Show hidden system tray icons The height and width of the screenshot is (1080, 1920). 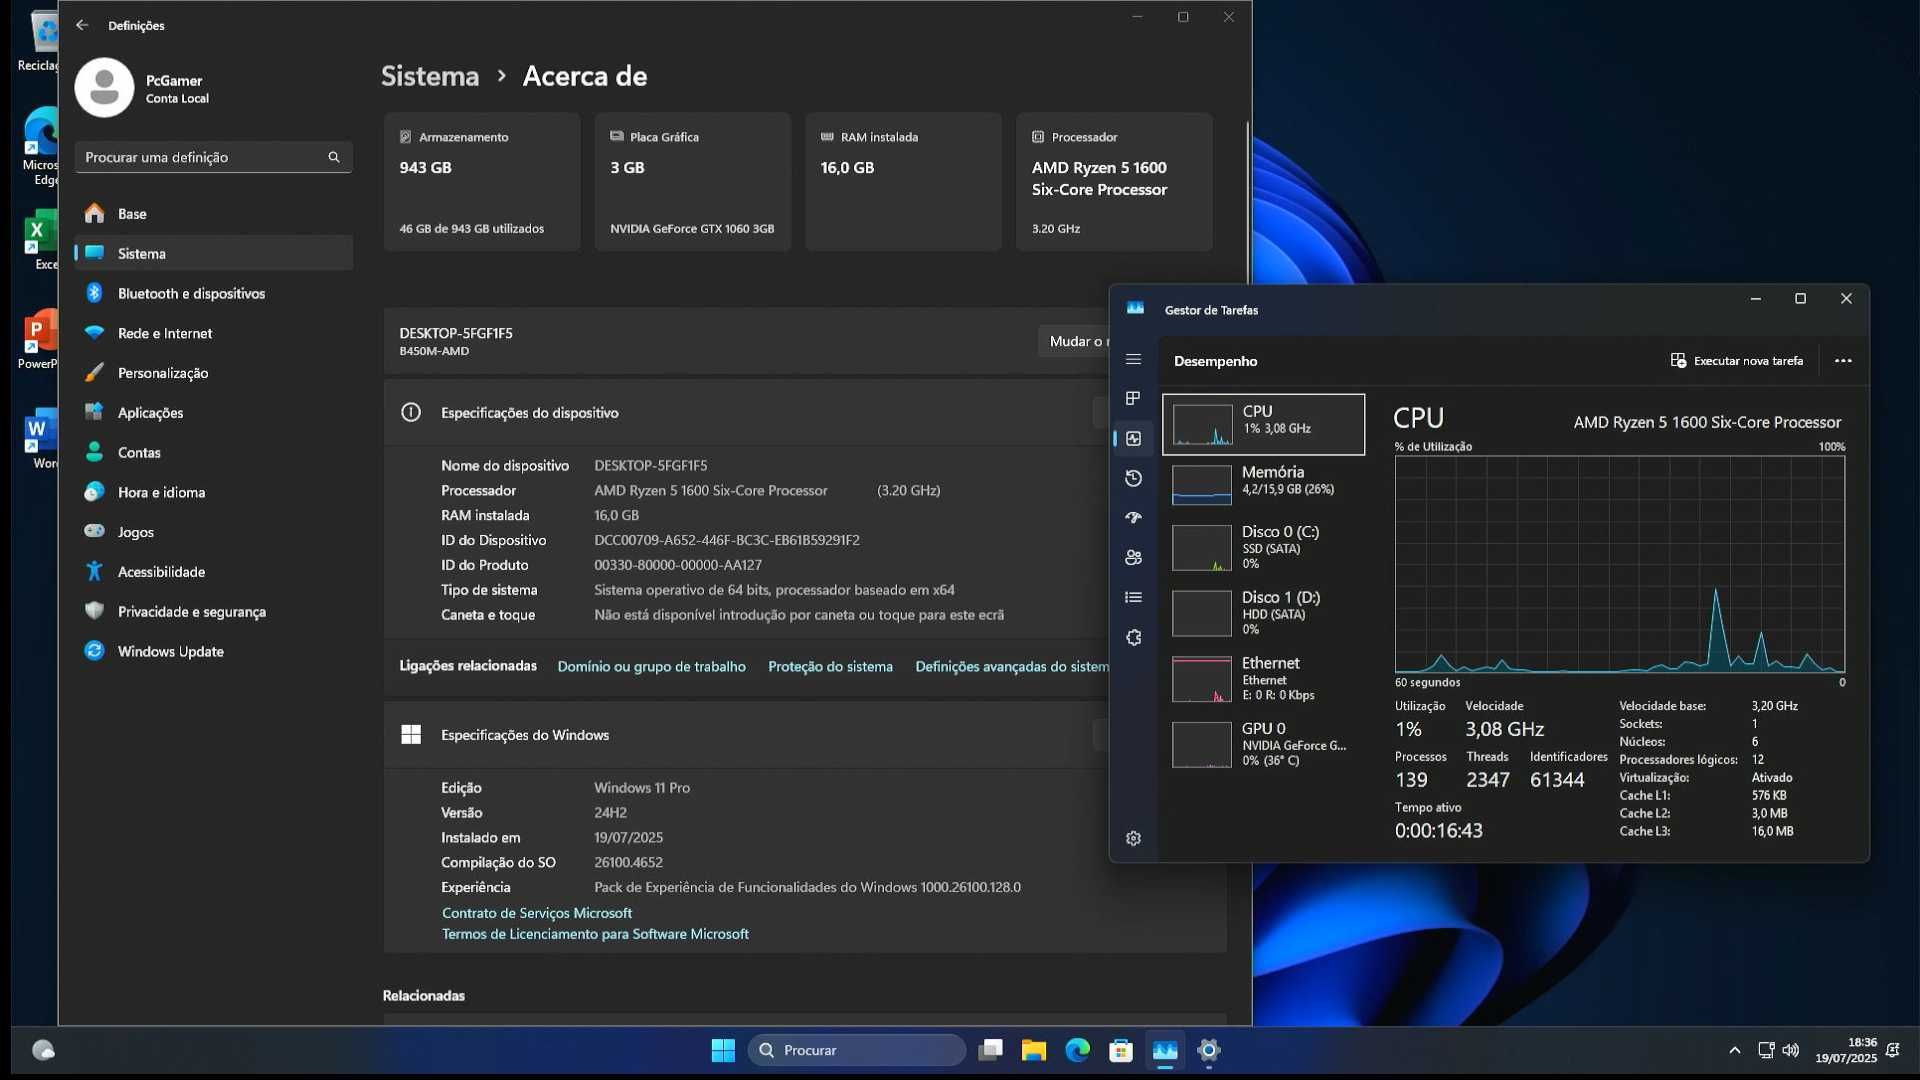coord(1735,1050)
